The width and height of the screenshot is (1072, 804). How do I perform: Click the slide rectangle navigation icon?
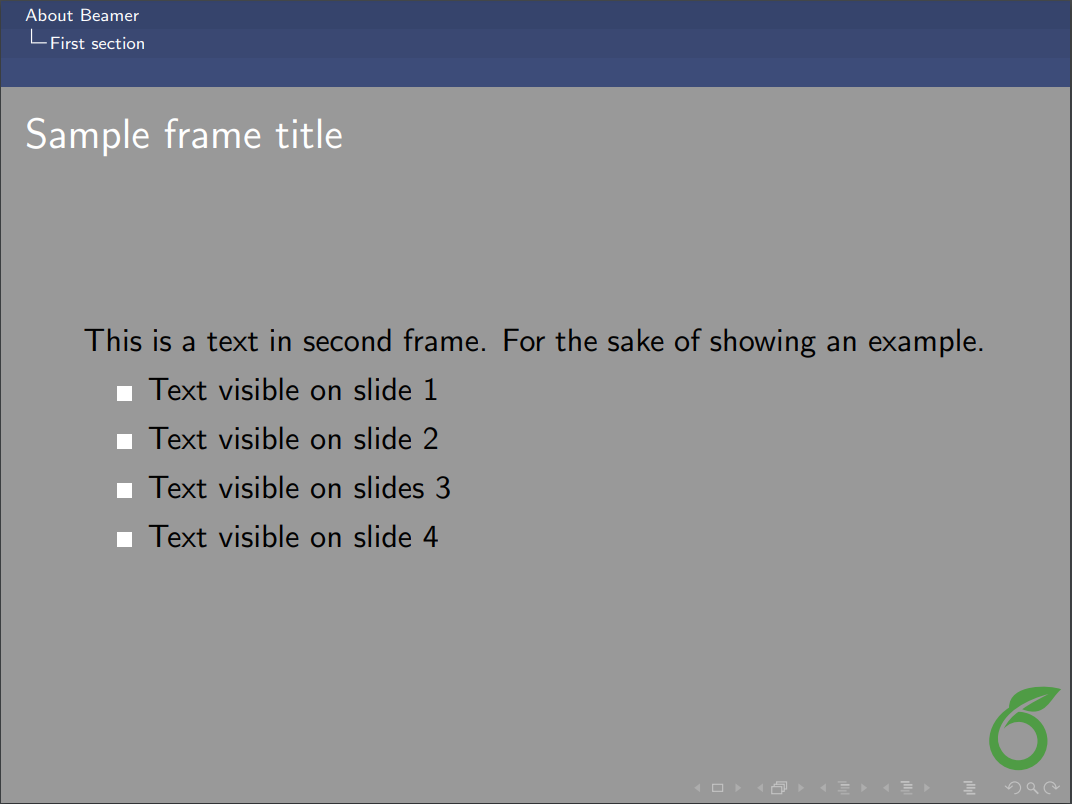(717, 788)
